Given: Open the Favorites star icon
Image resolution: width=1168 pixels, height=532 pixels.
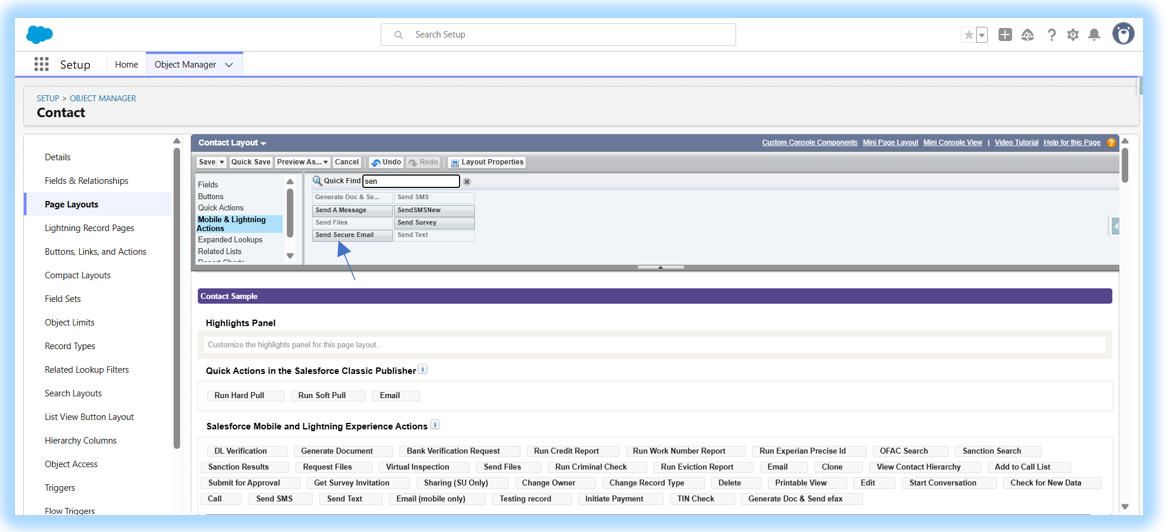Looking at the screenshot, I should [968, 34].
